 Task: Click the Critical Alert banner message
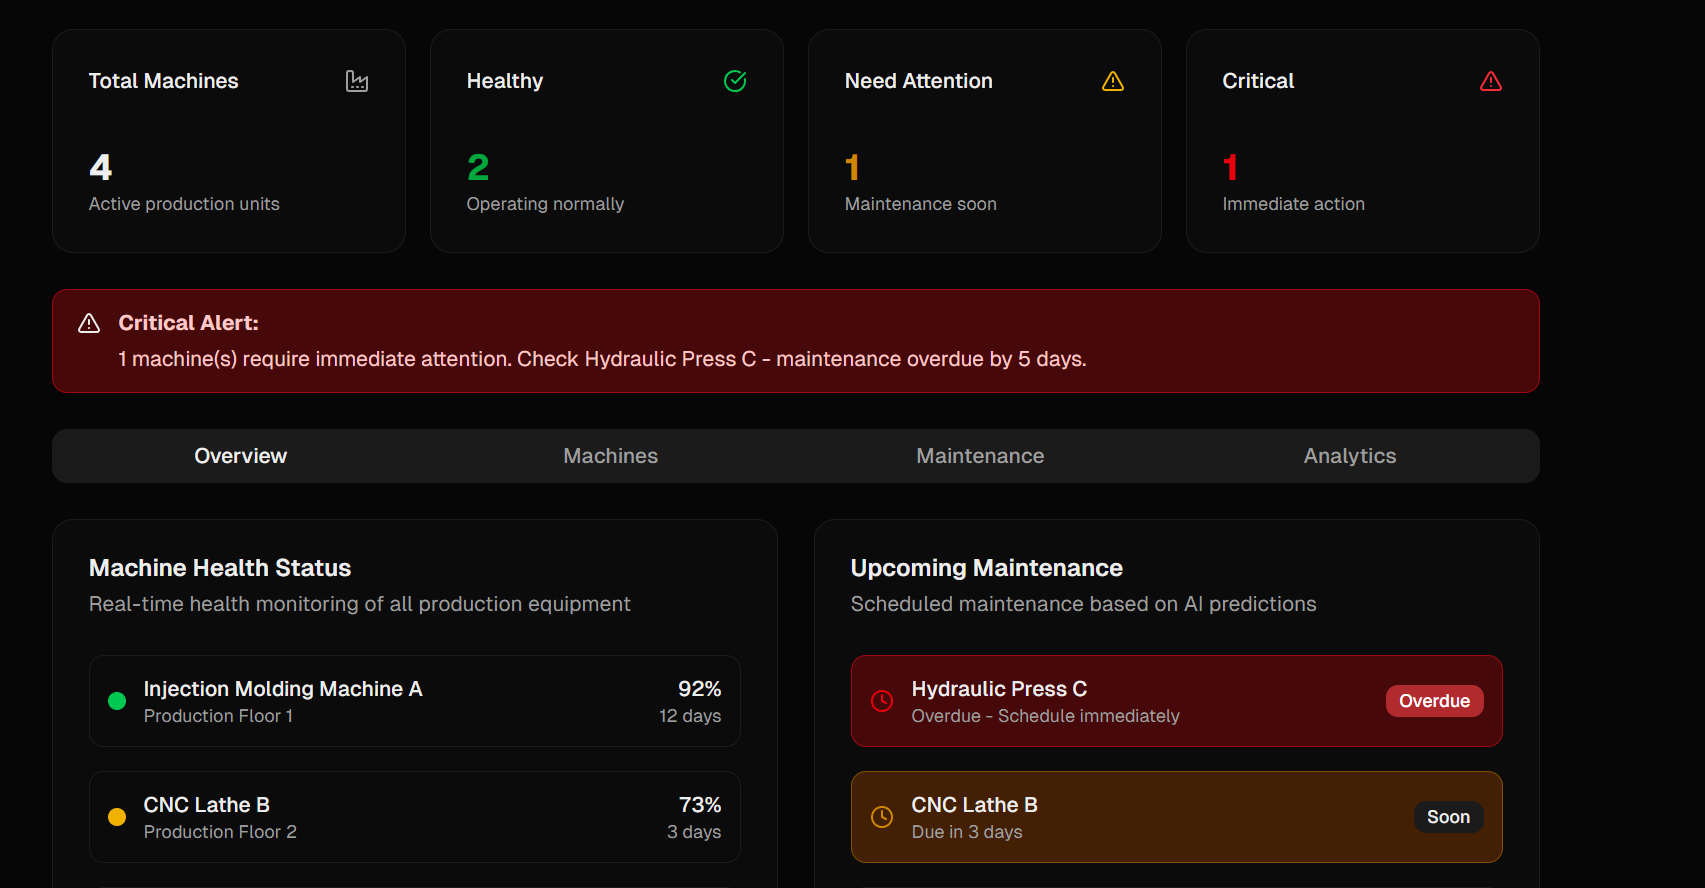(602, 359)
